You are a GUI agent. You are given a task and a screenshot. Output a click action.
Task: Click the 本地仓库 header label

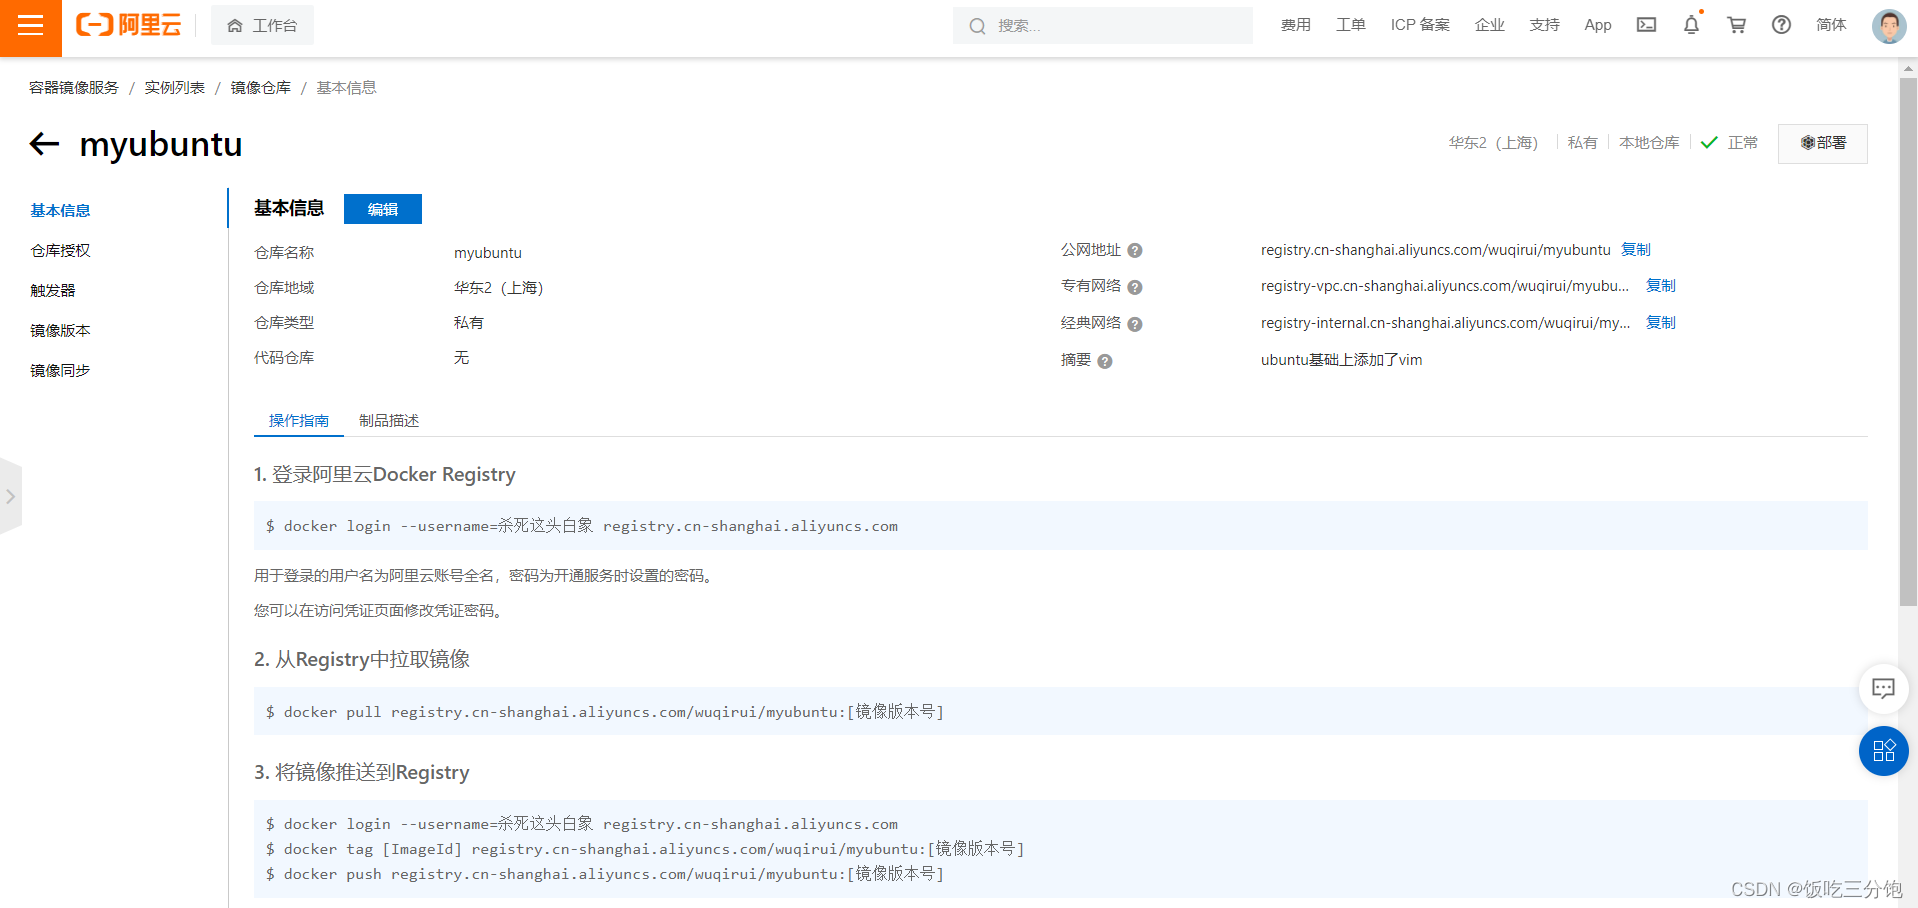coord(1649,143)
